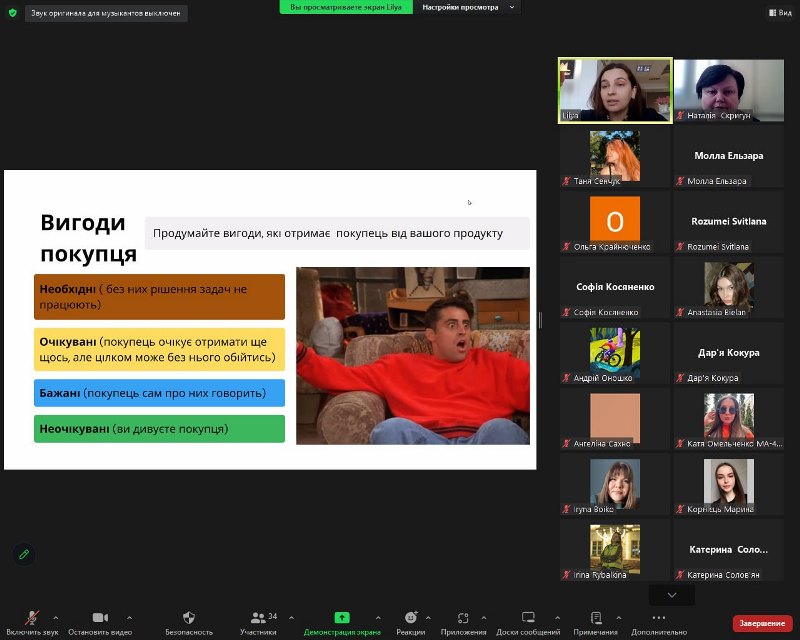The width and height of the screenshot is (800, 640).
Task: Click brown Необхідні box on slide
Action: point(159,297)
